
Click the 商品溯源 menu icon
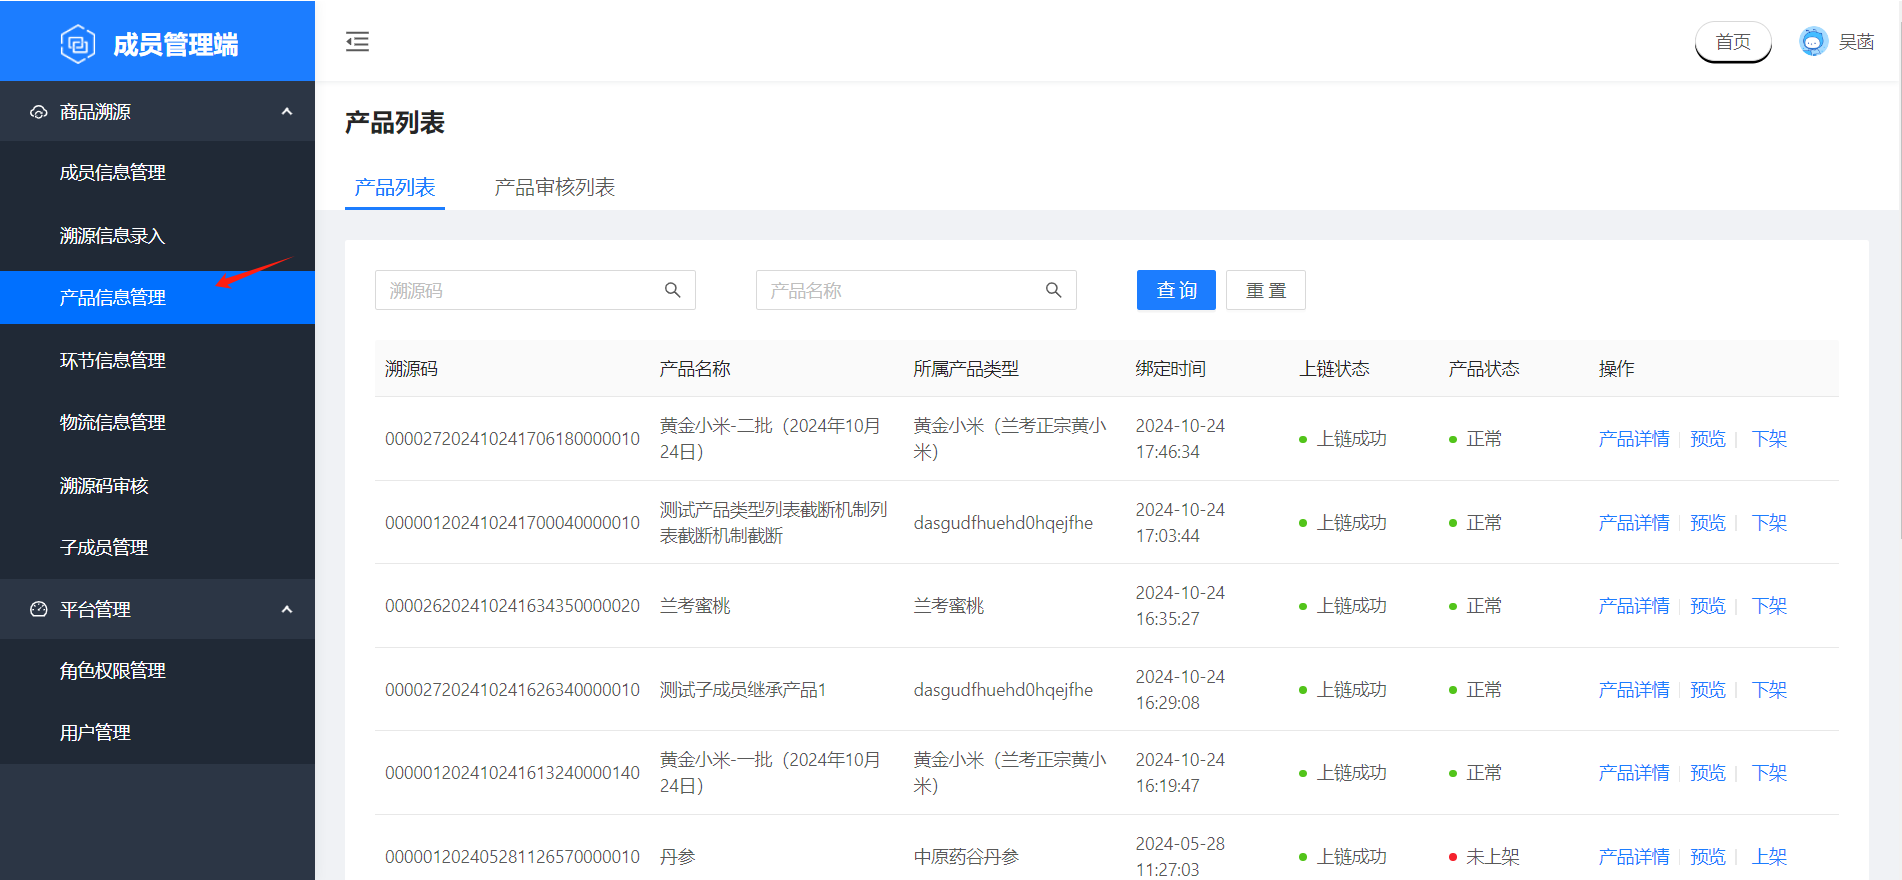click(x=39, y=112)
